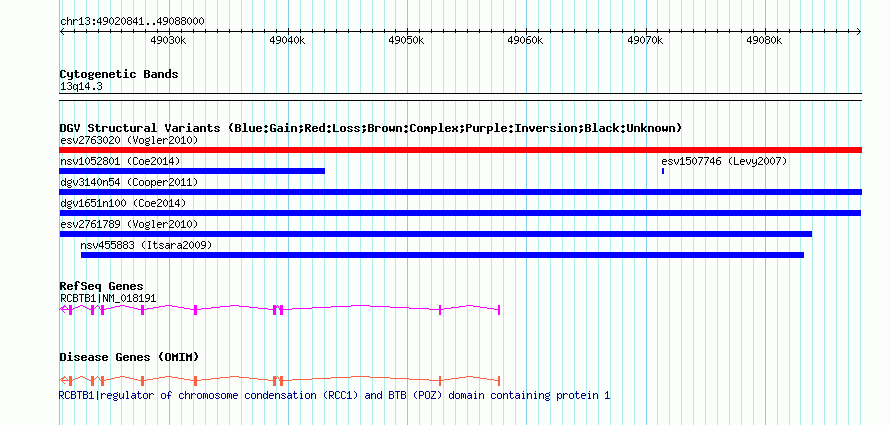Click the 49030k ruler tick label
This screenshot has height=425, width=890.
click(169, 40)
